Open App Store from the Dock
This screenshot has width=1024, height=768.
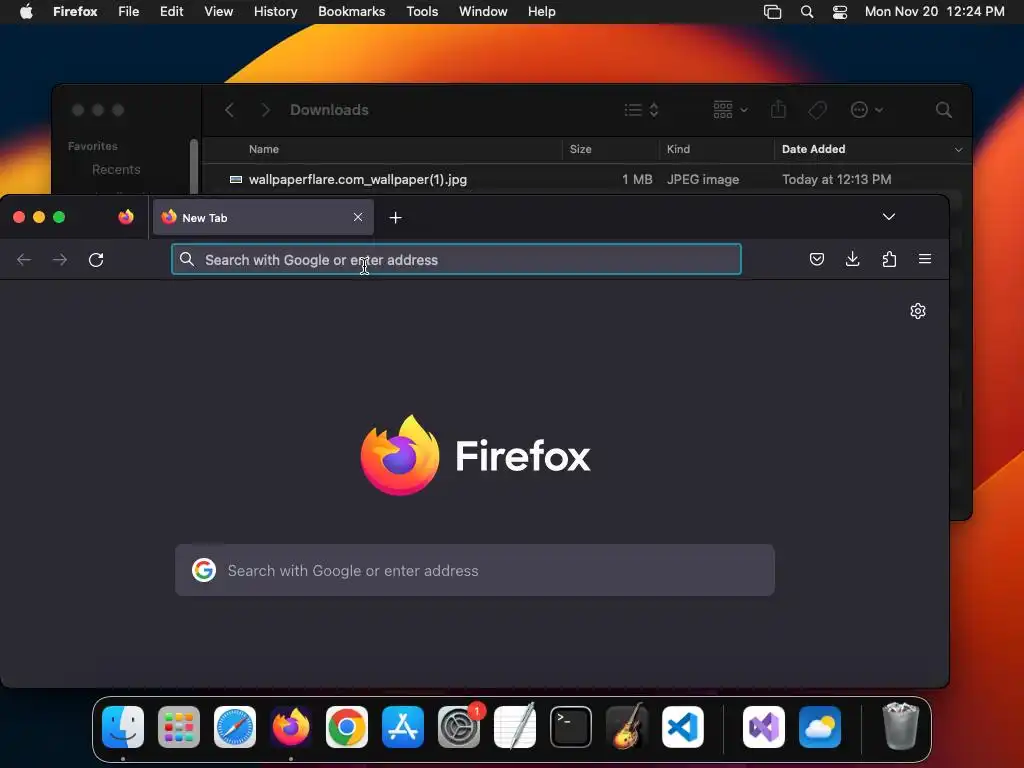click(x=403, y=727)
